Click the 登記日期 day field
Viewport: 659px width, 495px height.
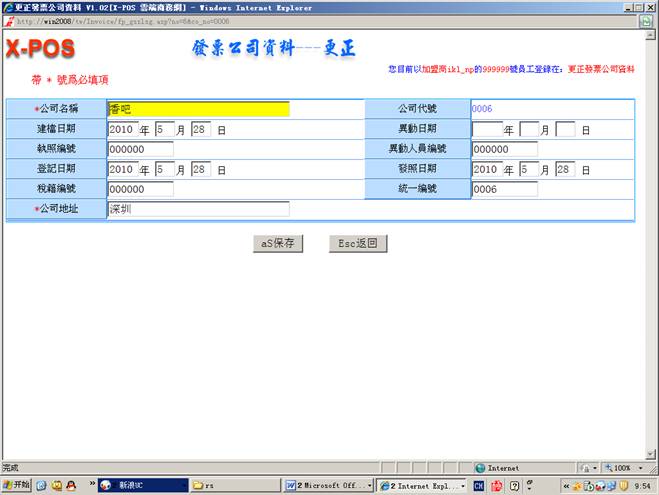[x=200, y=169]
